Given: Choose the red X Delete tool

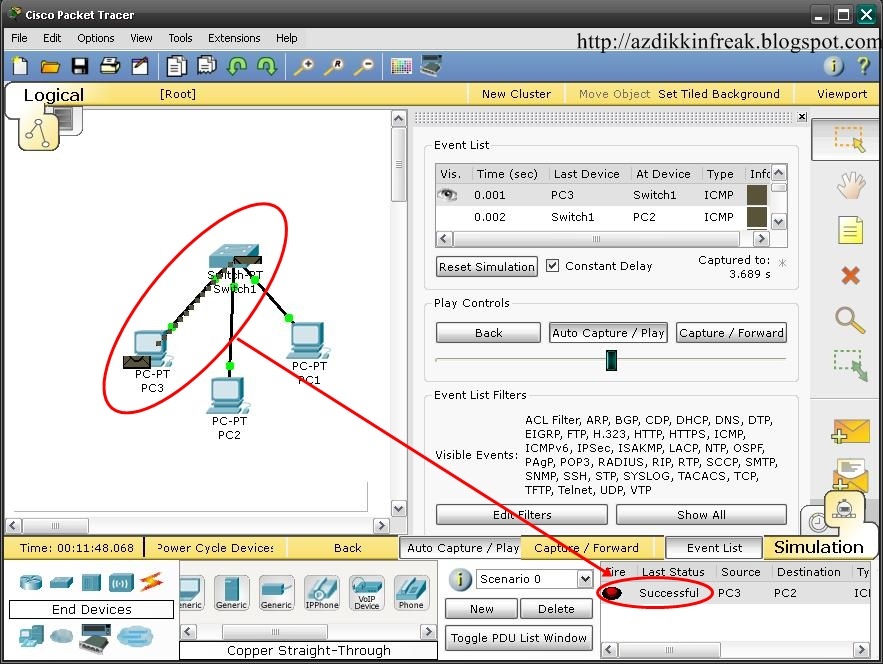Looking at the screenshot, I should tap(850, 275).
